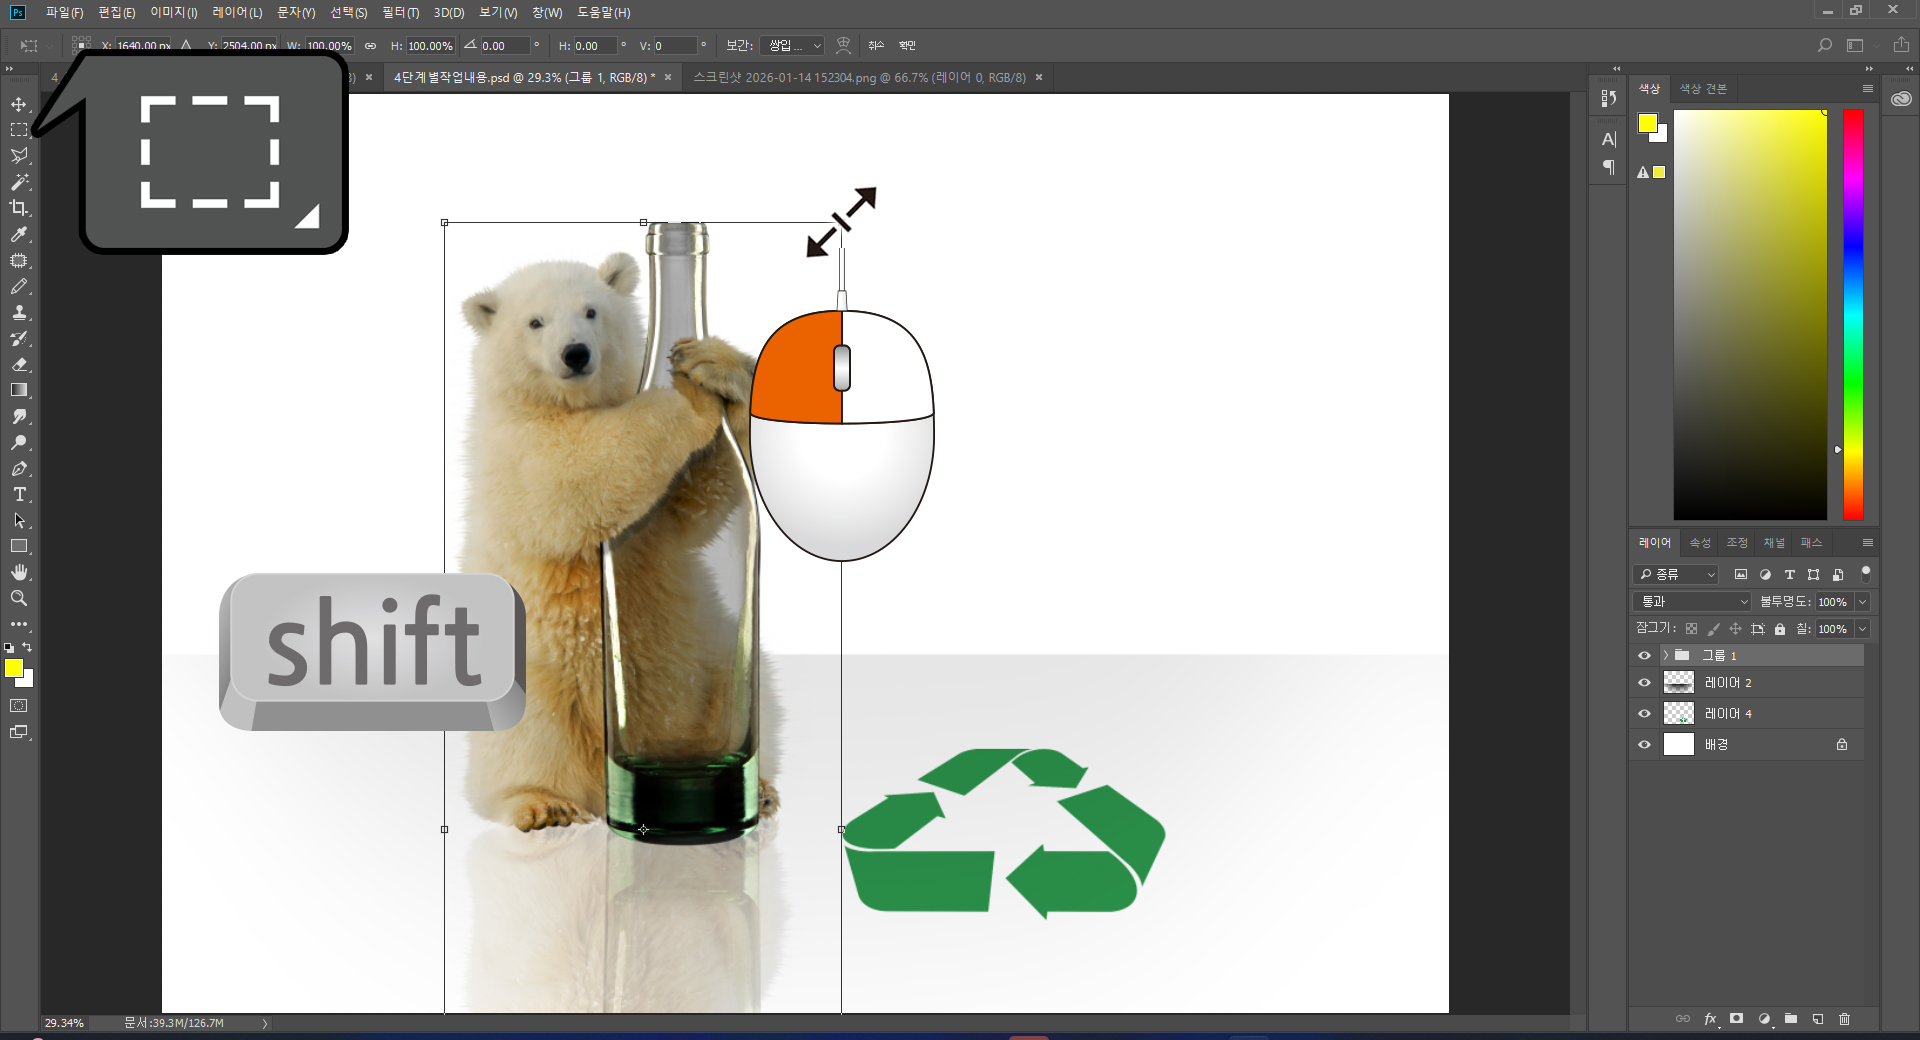Switch to the 색상 견본 tab
Screen dimensions: 1920x1040
(x=1703, y=89)
